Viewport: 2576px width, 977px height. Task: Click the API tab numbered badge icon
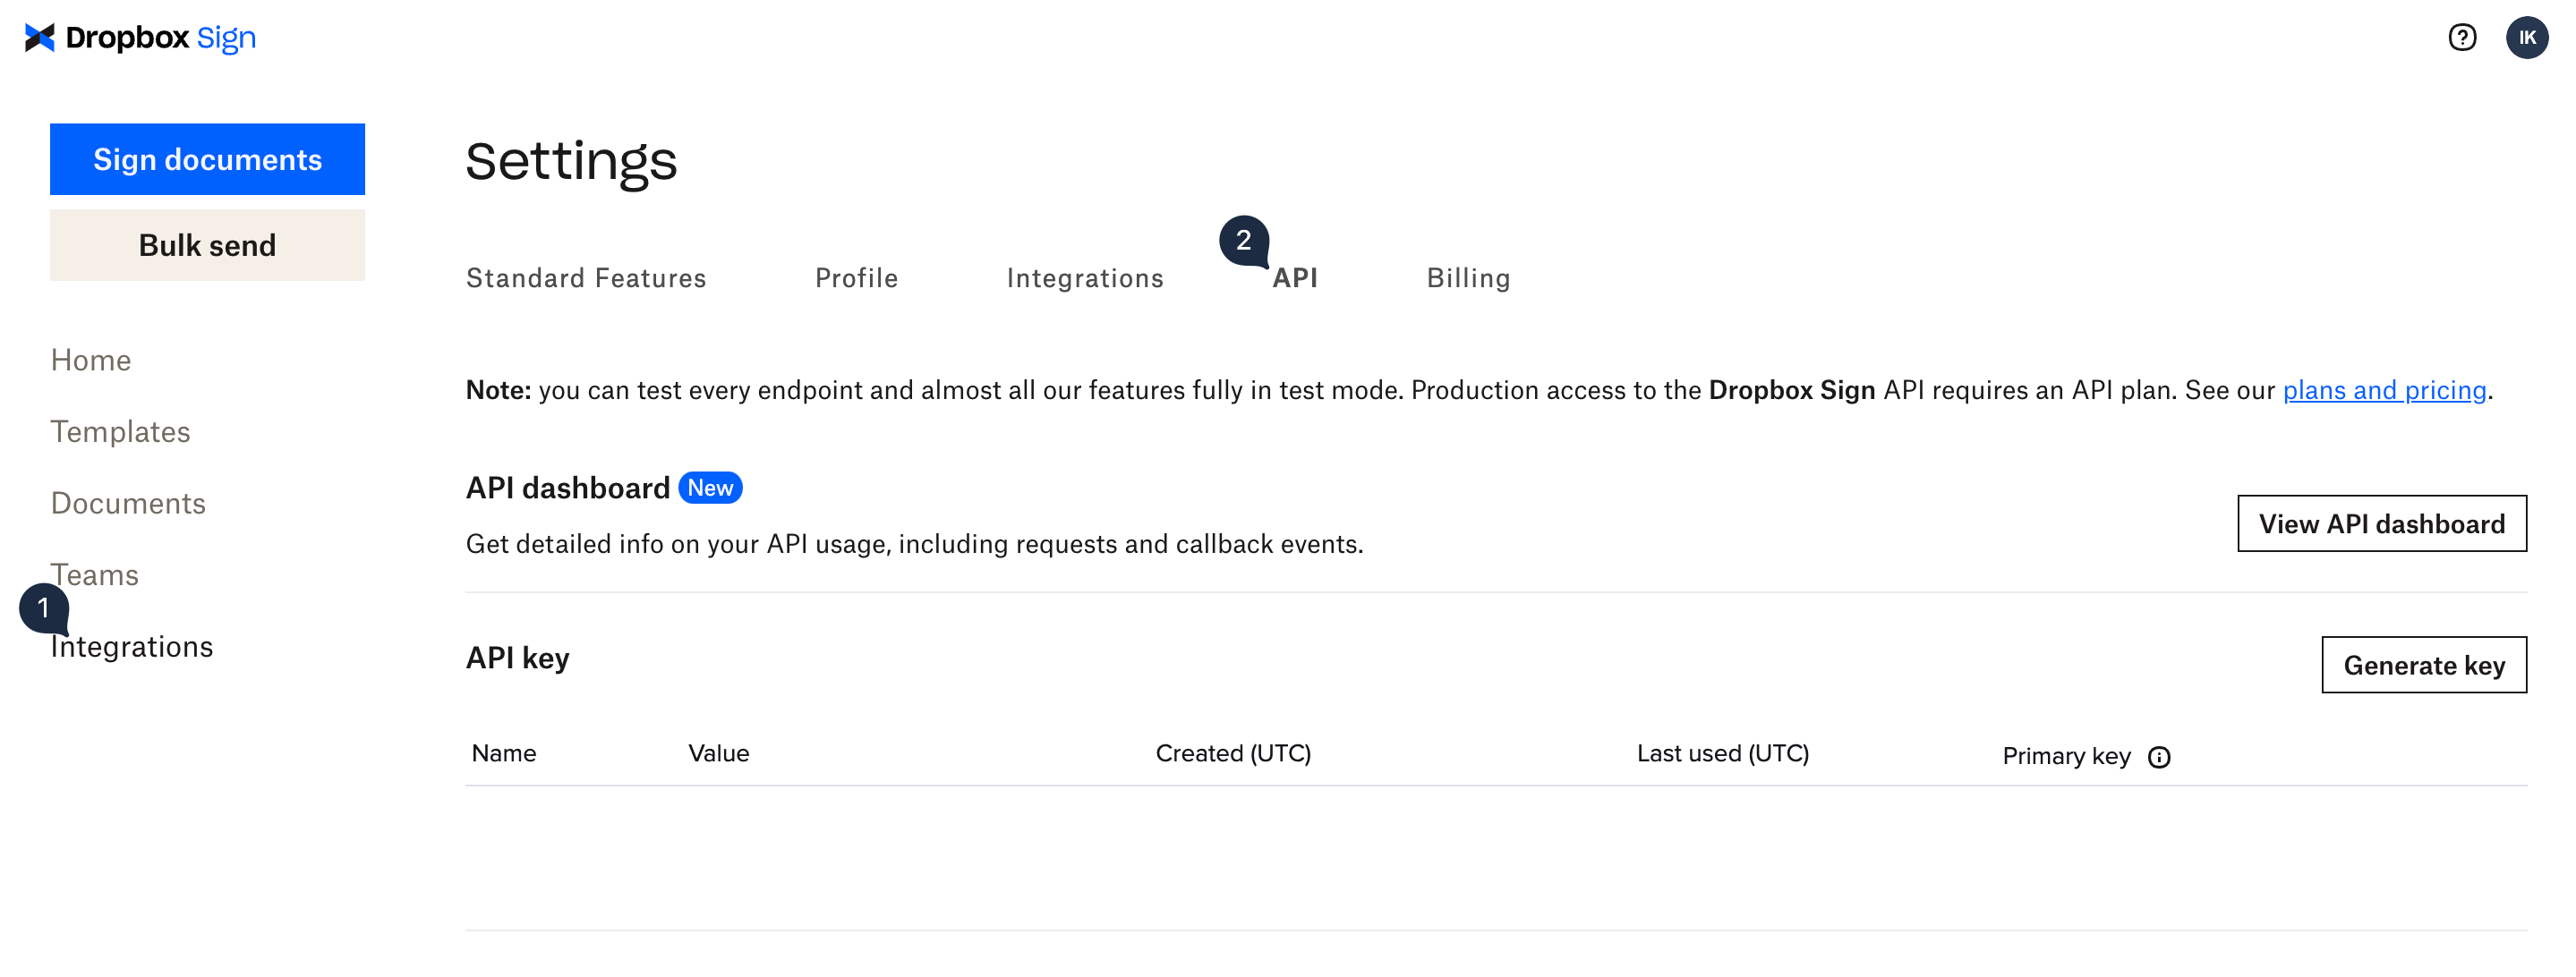(1245, 243)
